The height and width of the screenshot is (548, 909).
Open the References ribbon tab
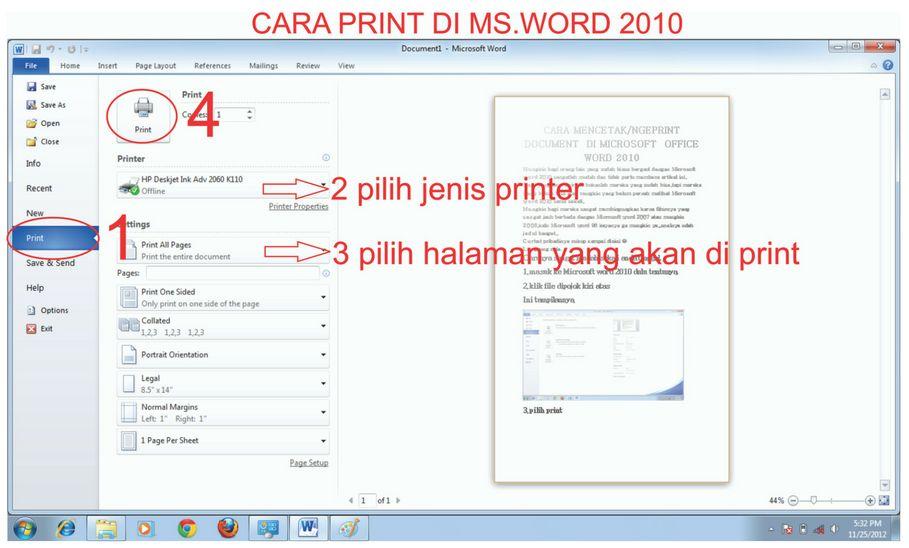pyautogui.click(x=212, y=66)
